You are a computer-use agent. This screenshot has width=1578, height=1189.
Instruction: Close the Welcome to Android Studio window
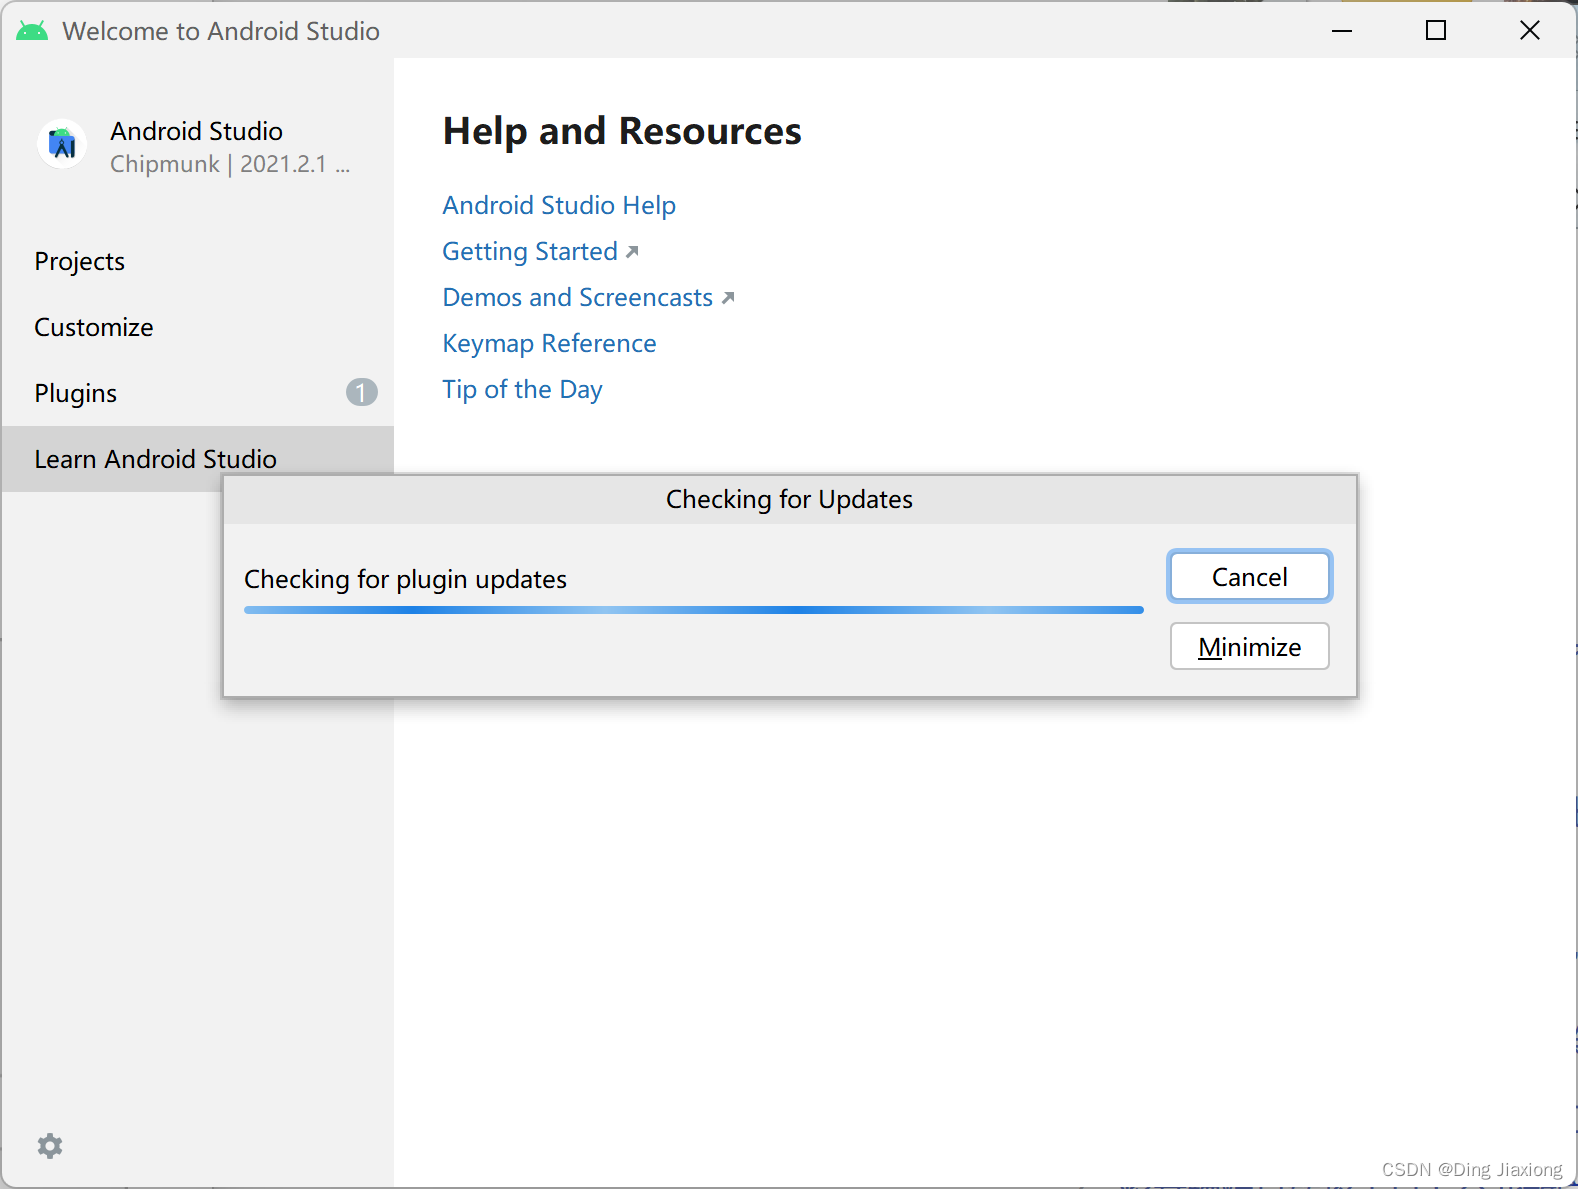[x=1530, y=31]
